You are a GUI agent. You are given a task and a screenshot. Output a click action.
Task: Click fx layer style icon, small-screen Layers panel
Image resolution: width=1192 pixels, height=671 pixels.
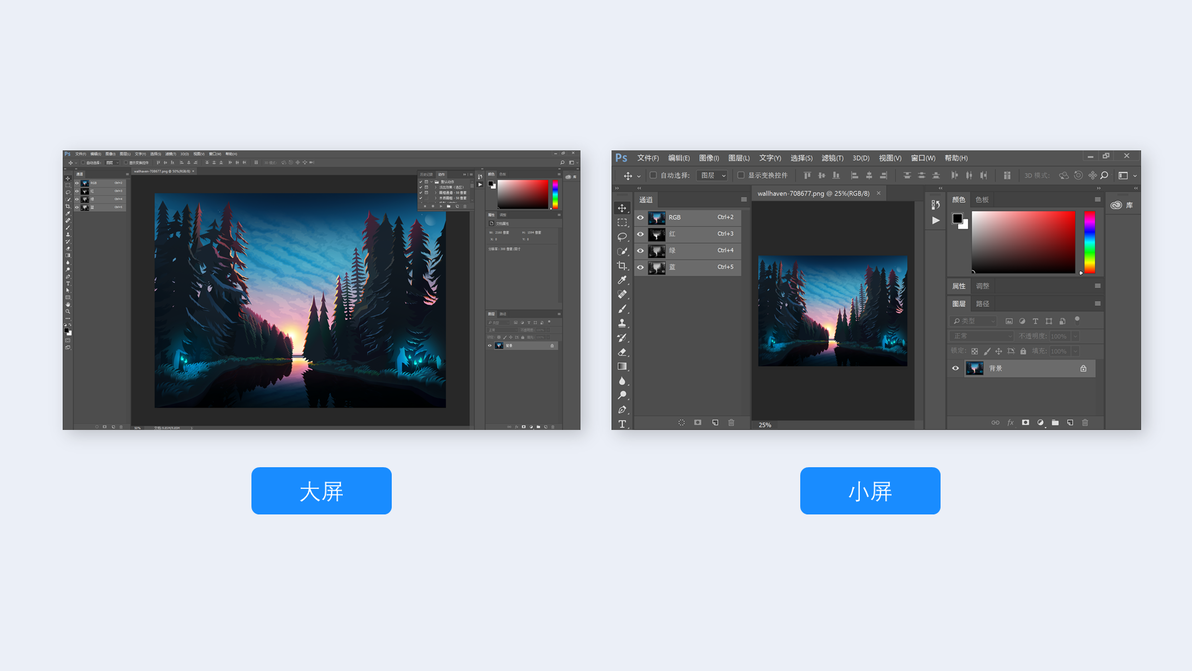pyautogui.click(x=1010, y=423)
